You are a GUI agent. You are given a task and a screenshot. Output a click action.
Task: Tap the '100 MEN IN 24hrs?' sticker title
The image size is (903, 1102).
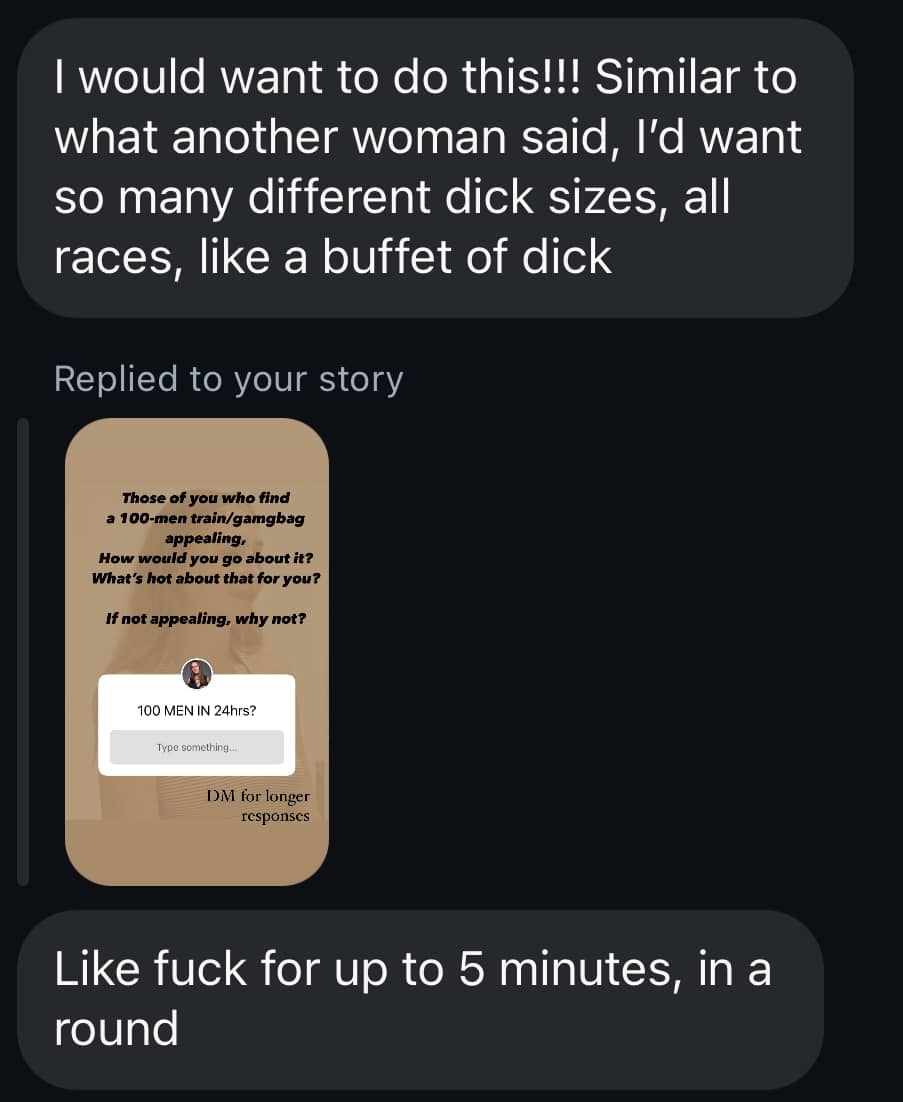197,711
